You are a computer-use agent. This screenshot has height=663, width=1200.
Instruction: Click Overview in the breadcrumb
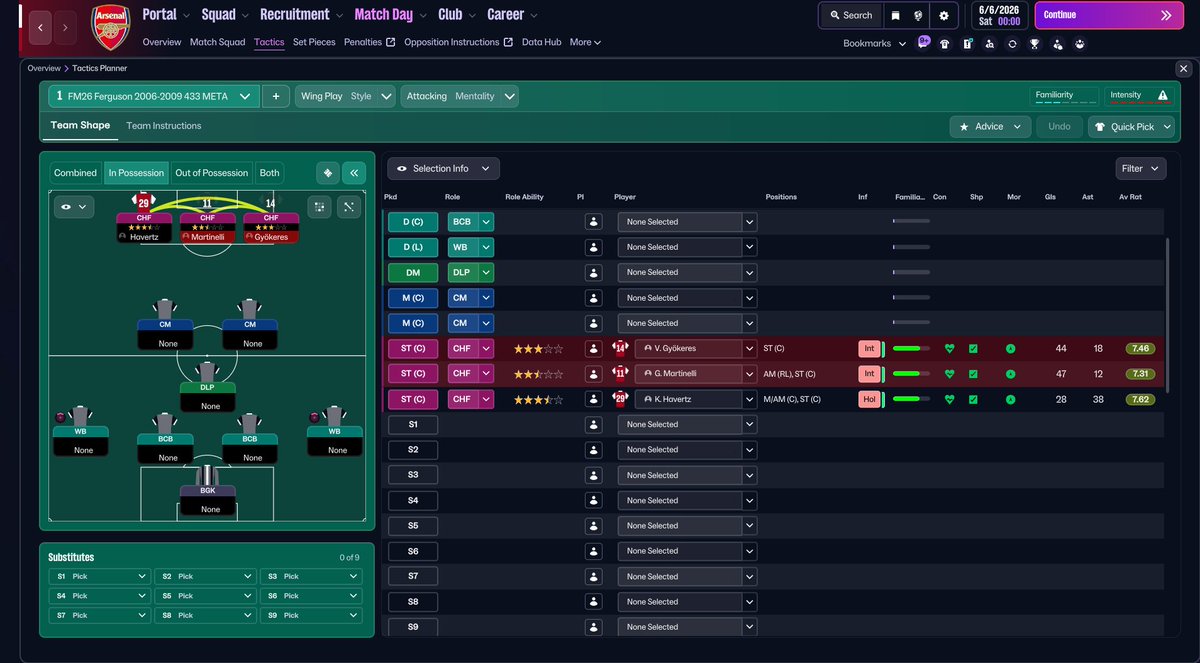(44, 68)
